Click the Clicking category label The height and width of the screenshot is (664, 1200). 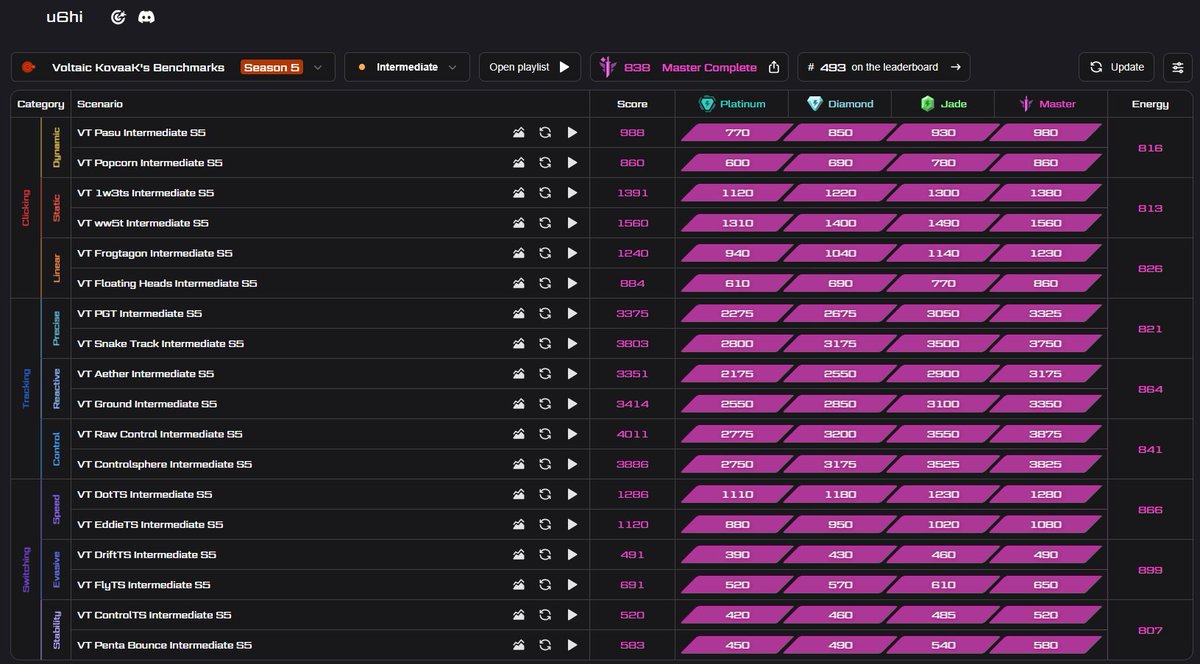click(x=26, y=208)
